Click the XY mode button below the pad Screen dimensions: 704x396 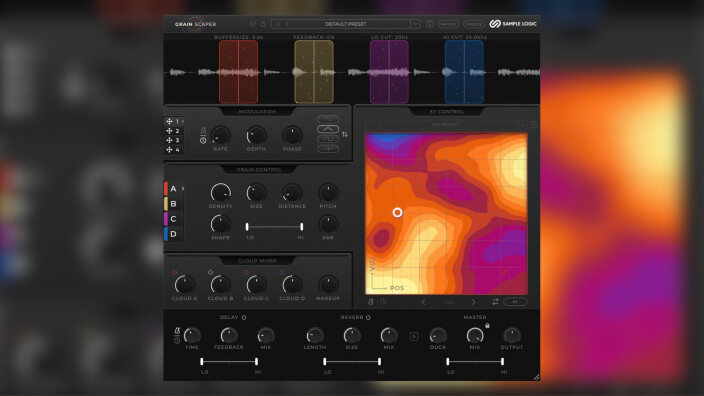[x=515, y=302]
